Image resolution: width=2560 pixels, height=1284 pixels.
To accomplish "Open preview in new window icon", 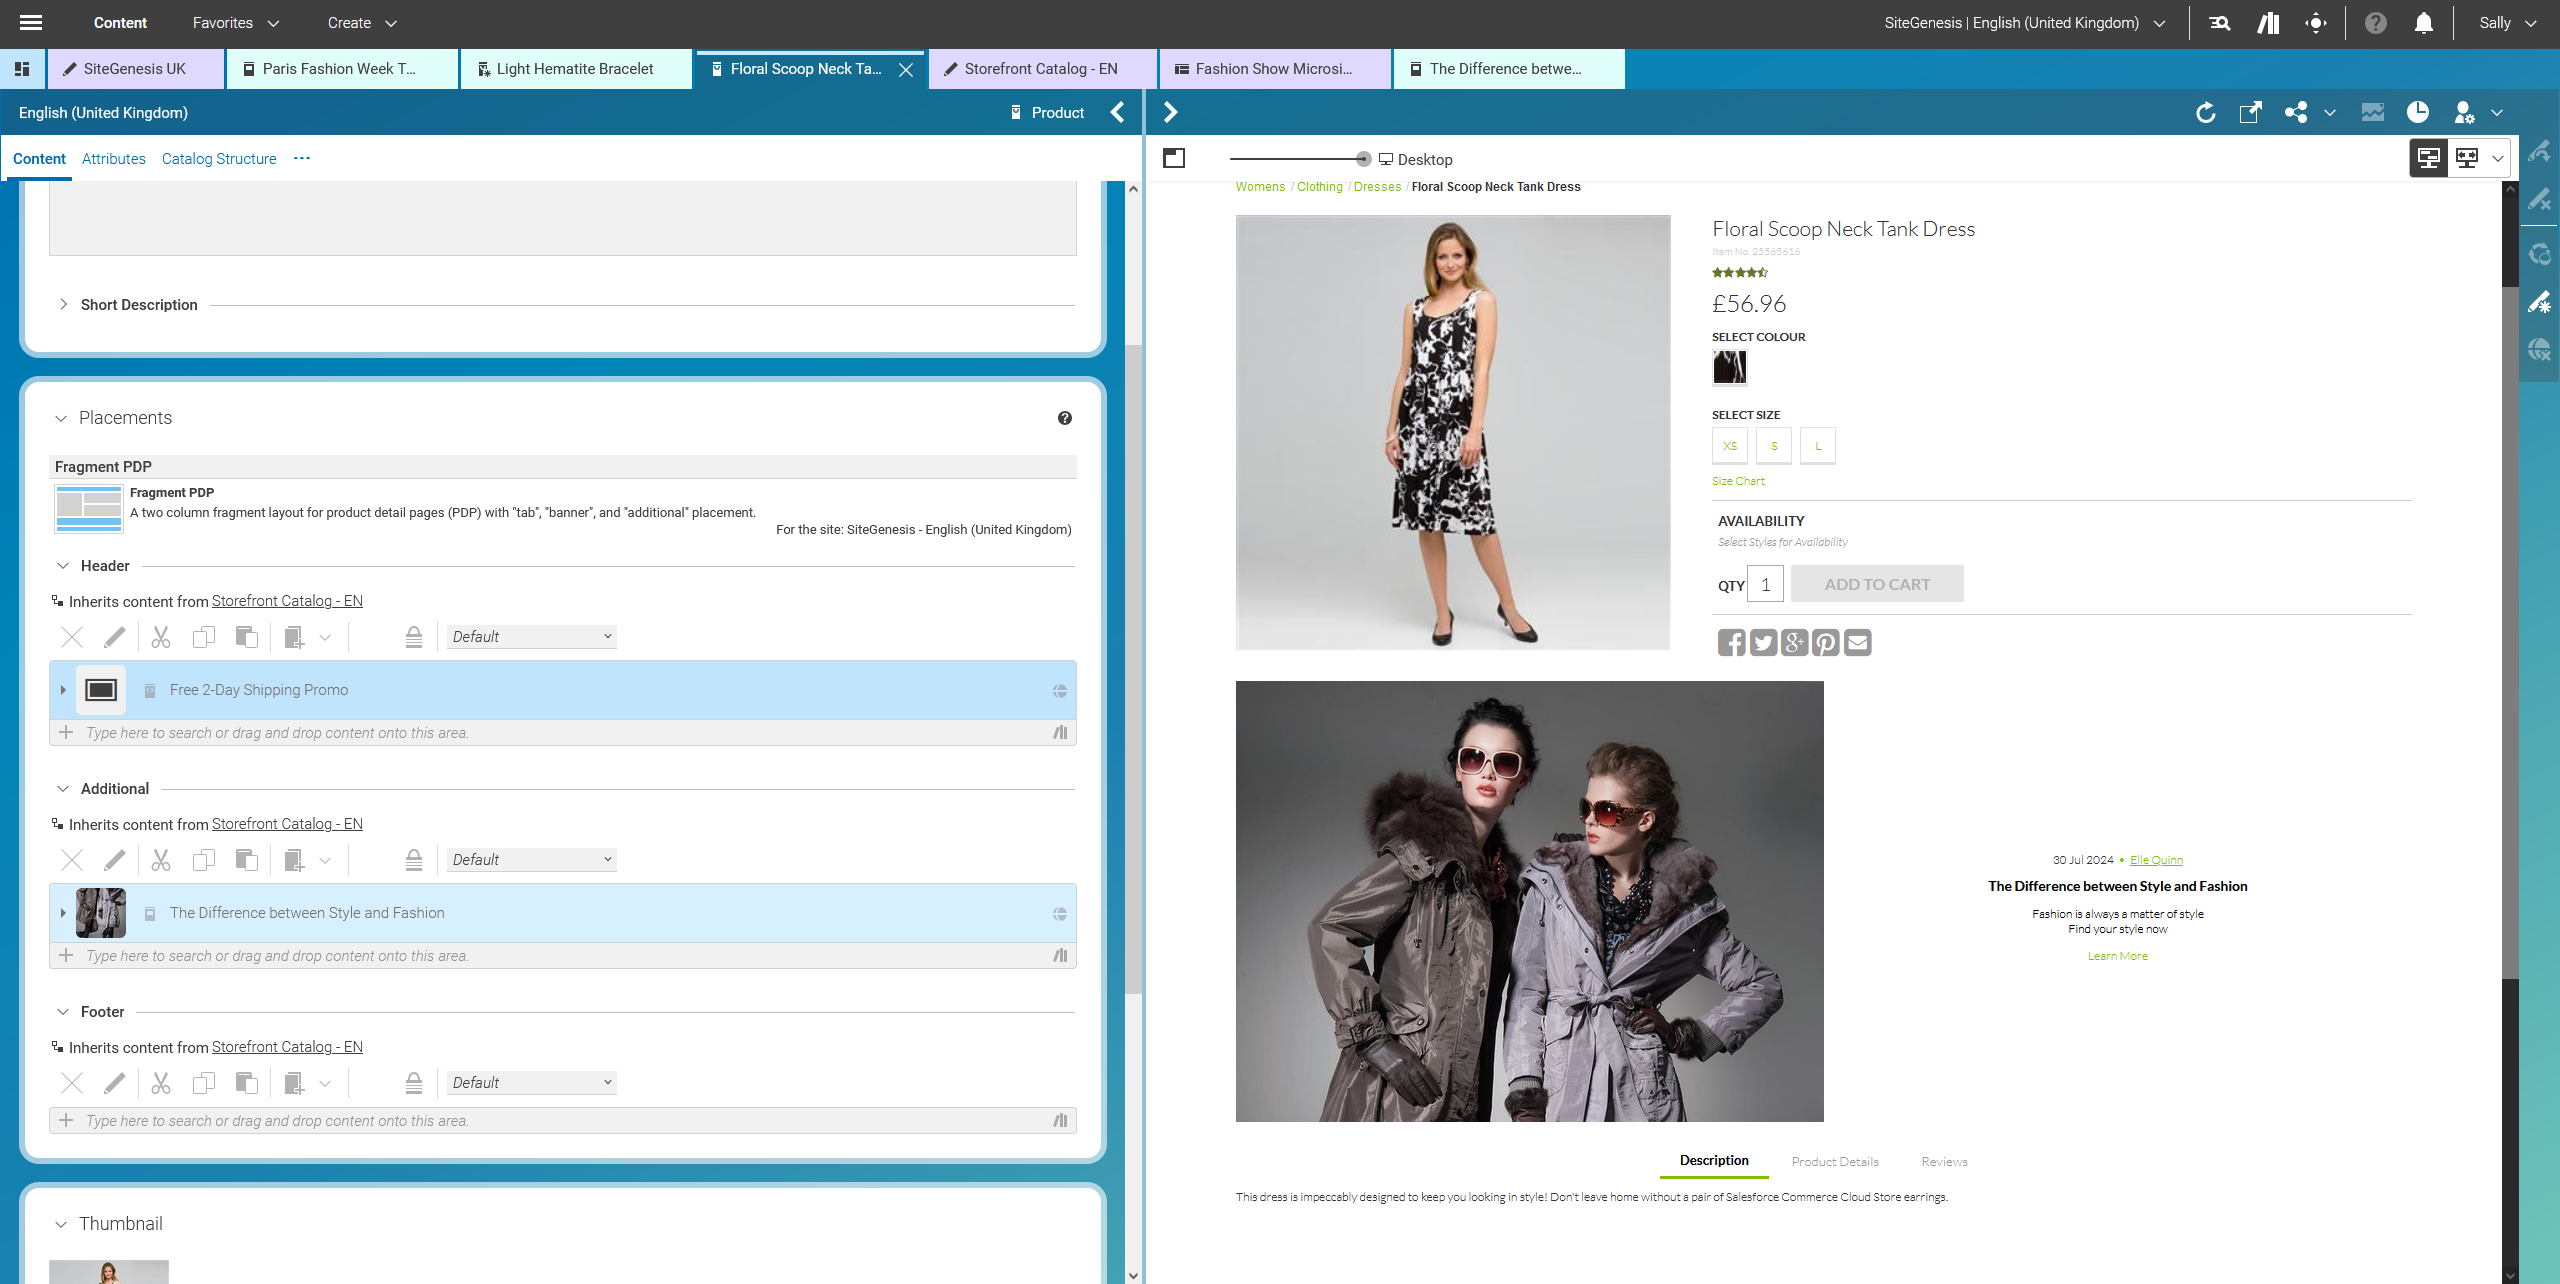I will coord(2250,113).
